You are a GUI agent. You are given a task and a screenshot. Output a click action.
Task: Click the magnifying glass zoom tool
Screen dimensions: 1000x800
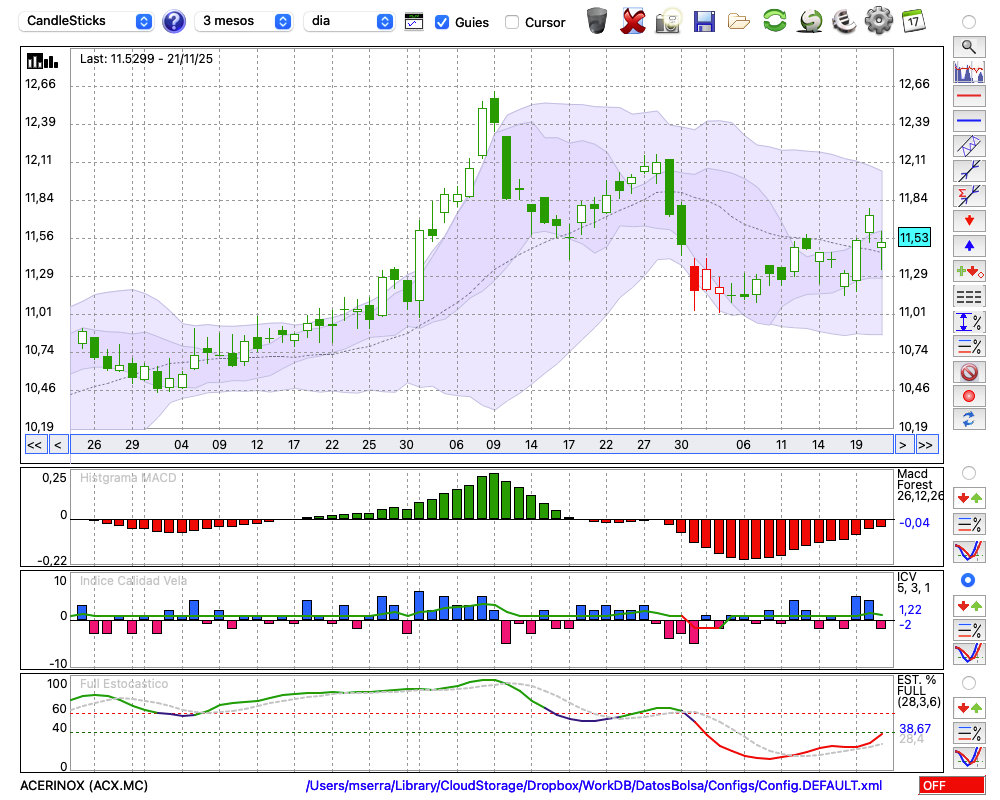click(968, 46)
